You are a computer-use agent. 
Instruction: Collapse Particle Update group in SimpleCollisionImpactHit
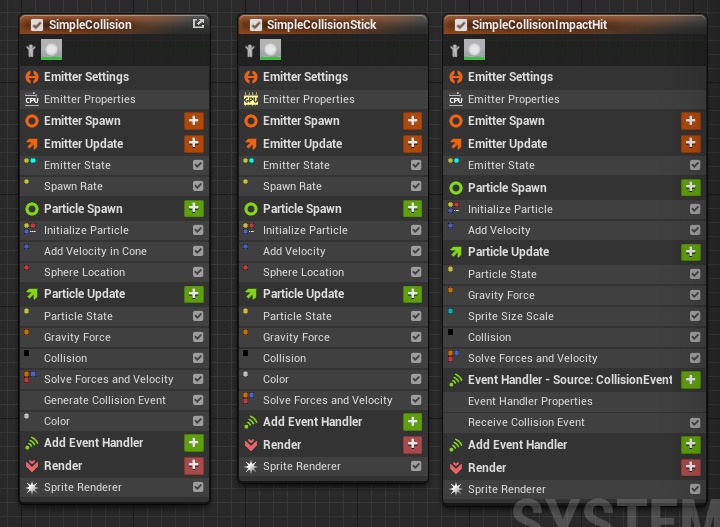[508, 252]
